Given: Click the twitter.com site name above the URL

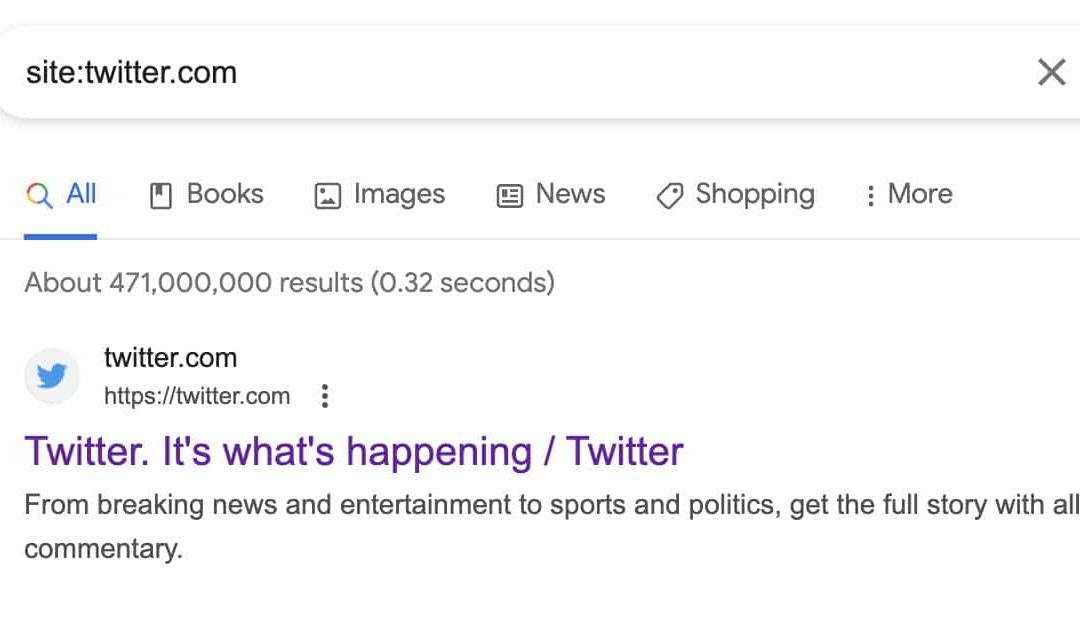Looking at the screenshot, I should click(x=170, y=358).
